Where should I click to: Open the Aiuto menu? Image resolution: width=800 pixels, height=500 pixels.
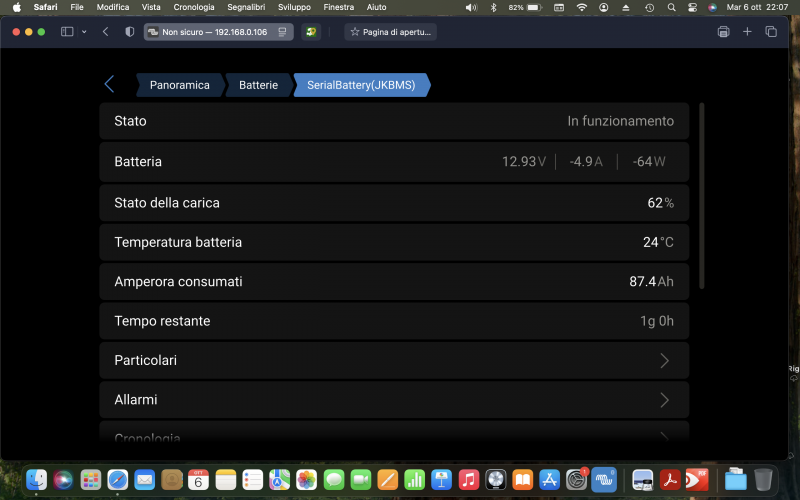377,7
